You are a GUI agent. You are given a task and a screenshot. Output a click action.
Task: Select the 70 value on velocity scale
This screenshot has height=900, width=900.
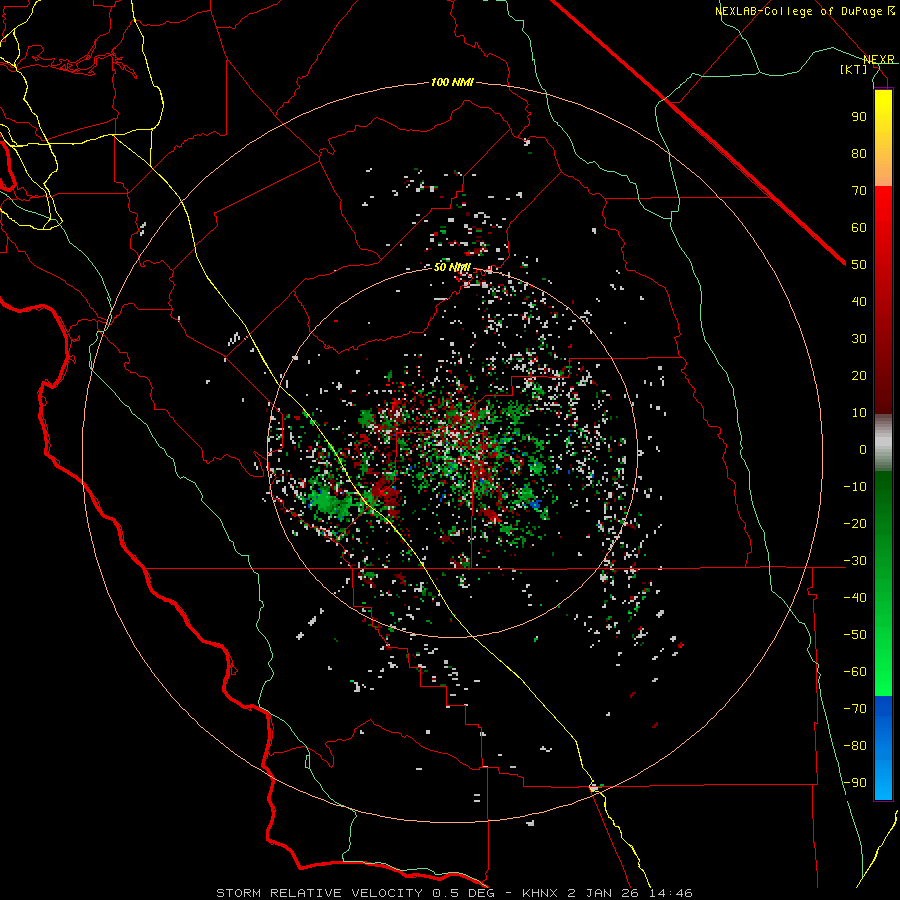859,191
